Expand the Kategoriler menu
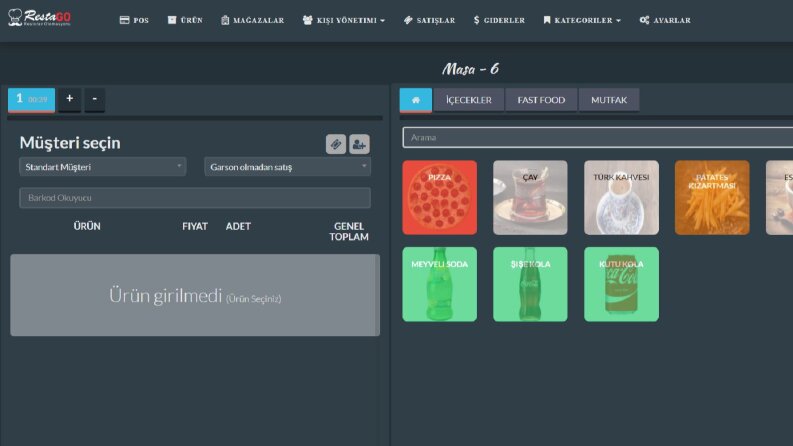The width and height of the screenshot is (793, 446). 582,20
